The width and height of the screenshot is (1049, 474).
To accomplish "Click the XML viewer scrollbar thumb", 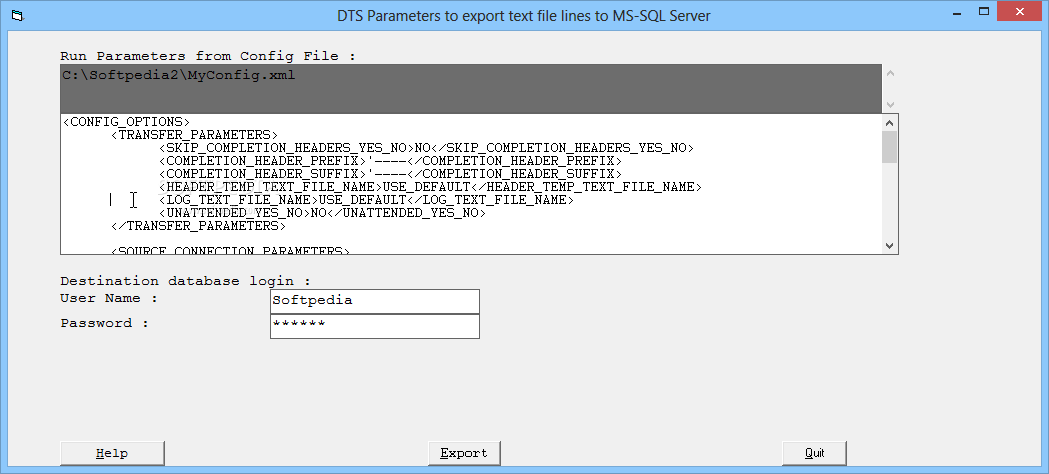I will tap(890, 147).
